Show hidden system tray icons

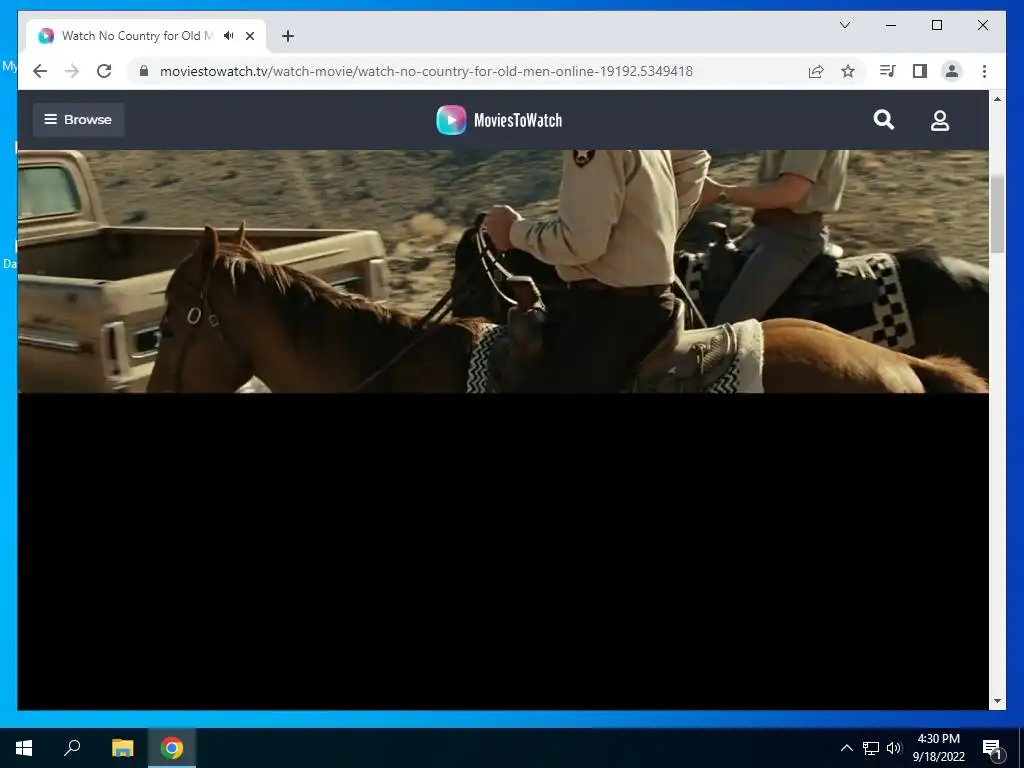pos(846,748)
